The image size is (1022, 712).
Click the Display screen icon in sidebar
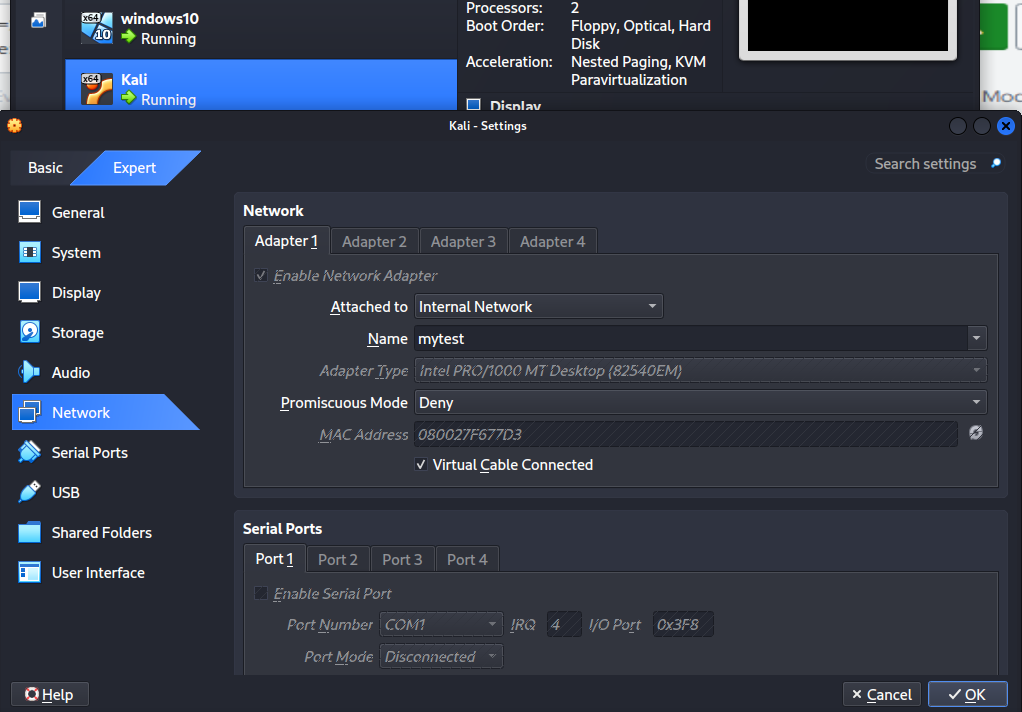click(29, 292)
